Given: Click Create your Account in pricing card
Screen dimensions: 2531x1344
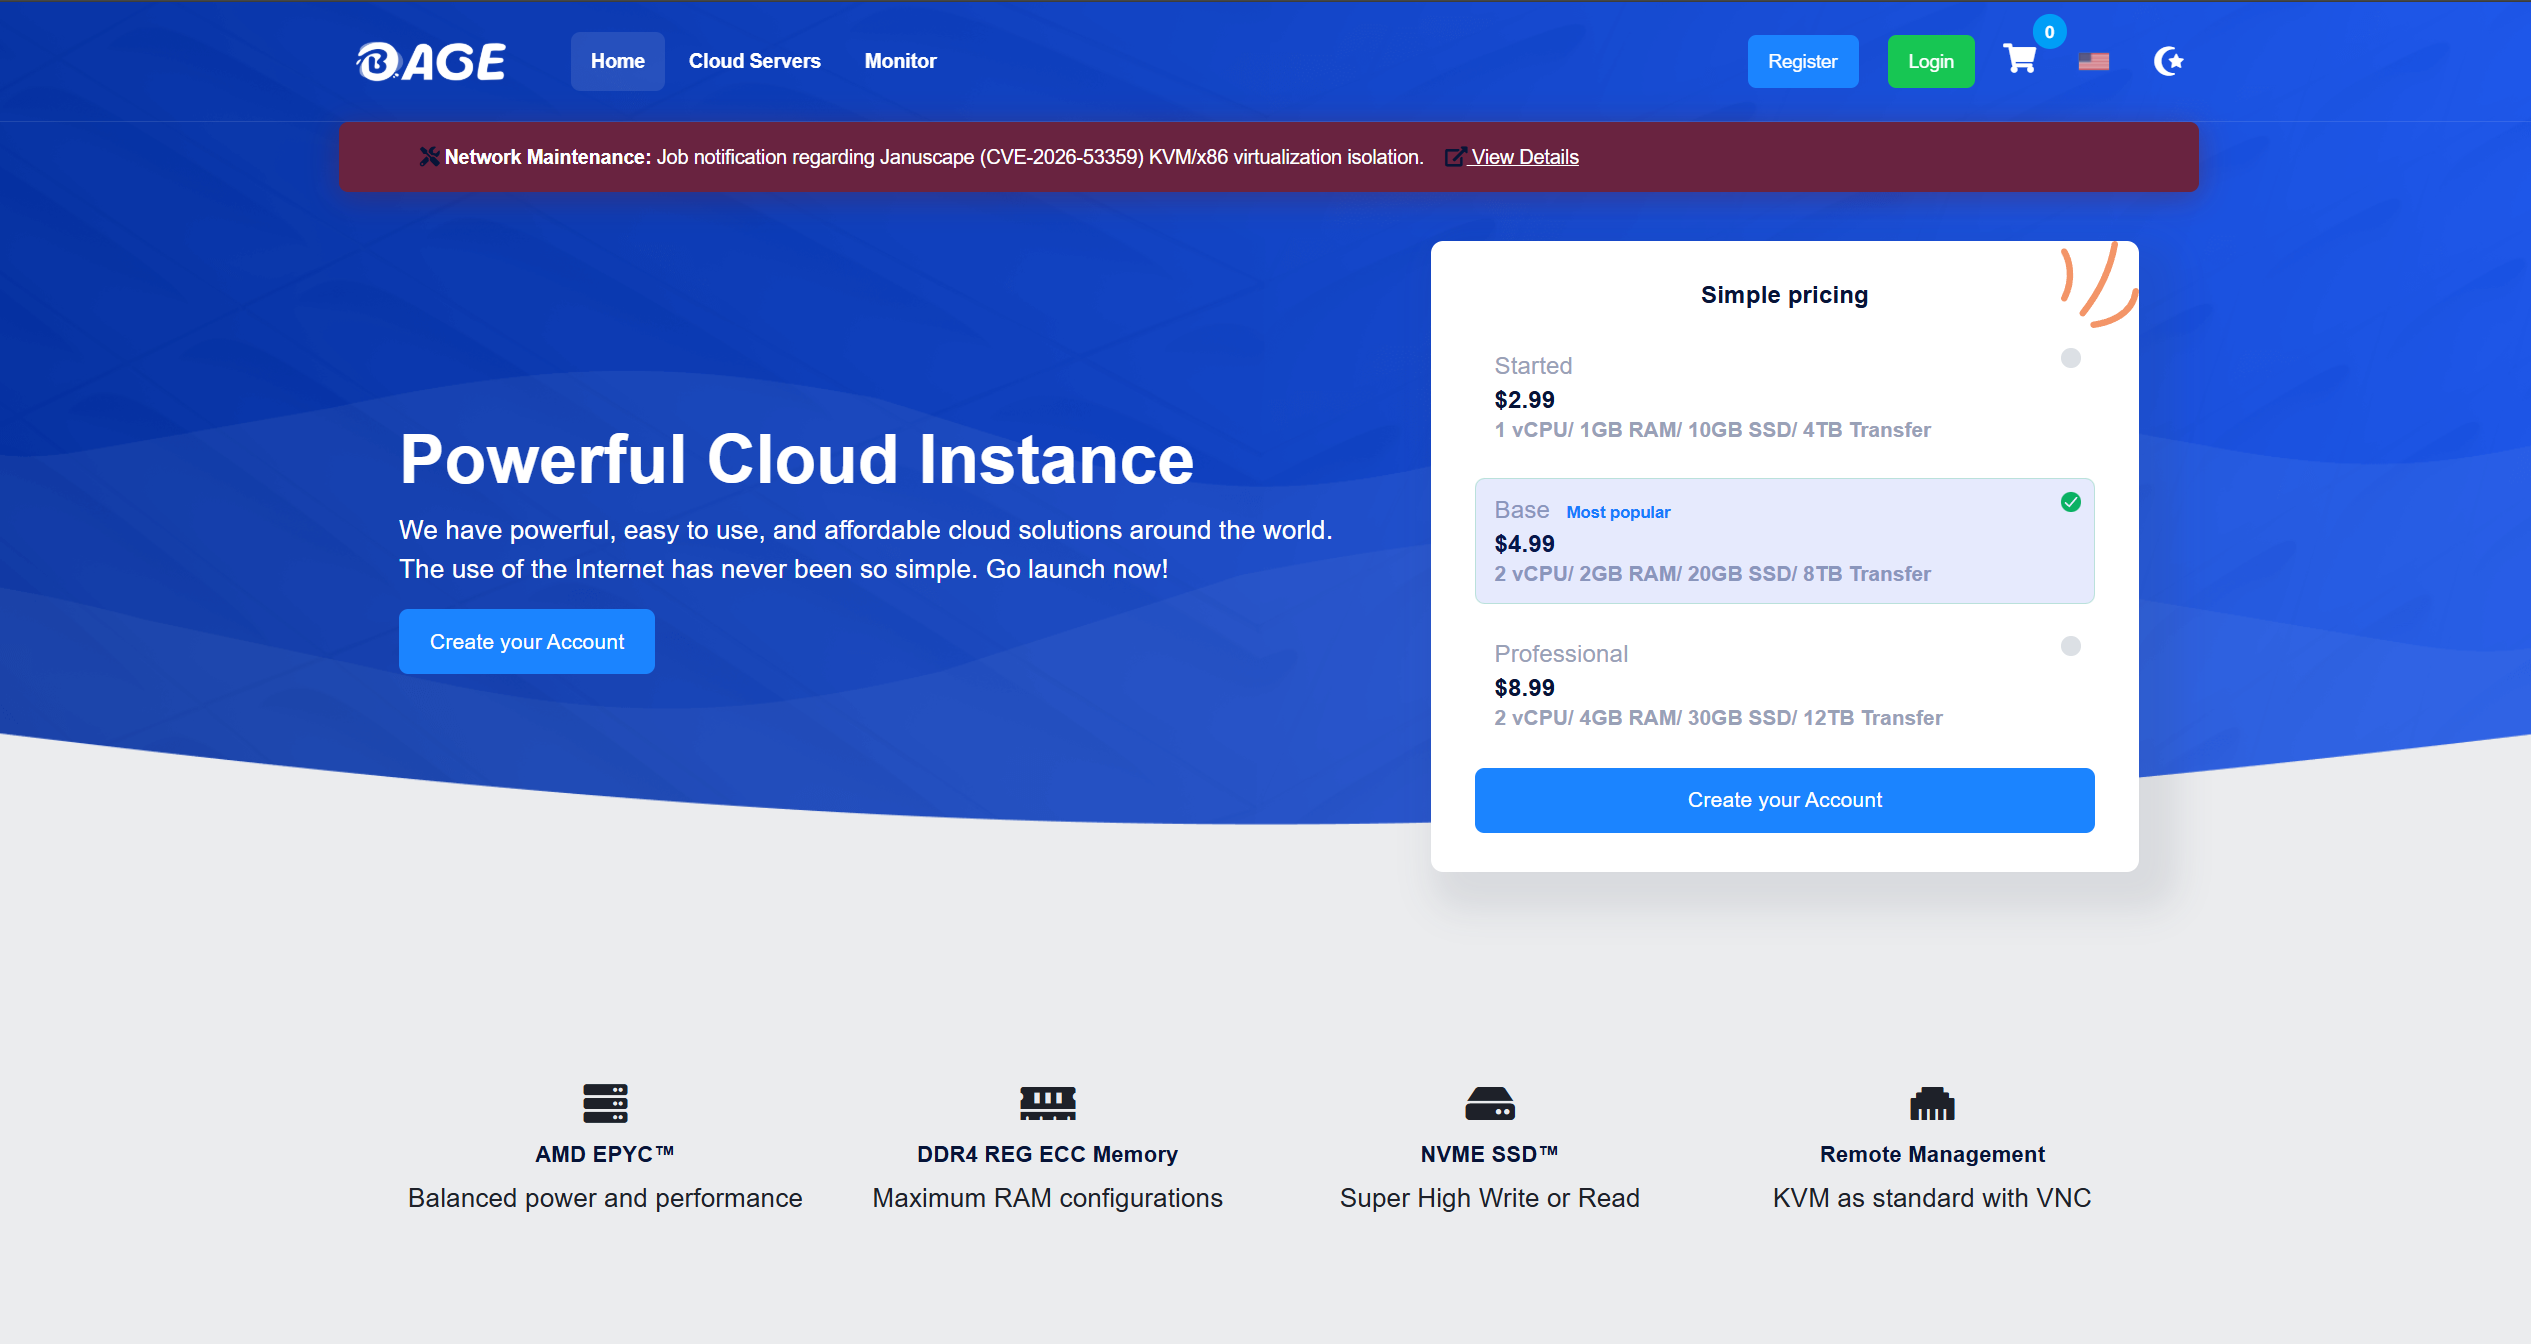Looking at the screenshot, I should [1784, 800].
